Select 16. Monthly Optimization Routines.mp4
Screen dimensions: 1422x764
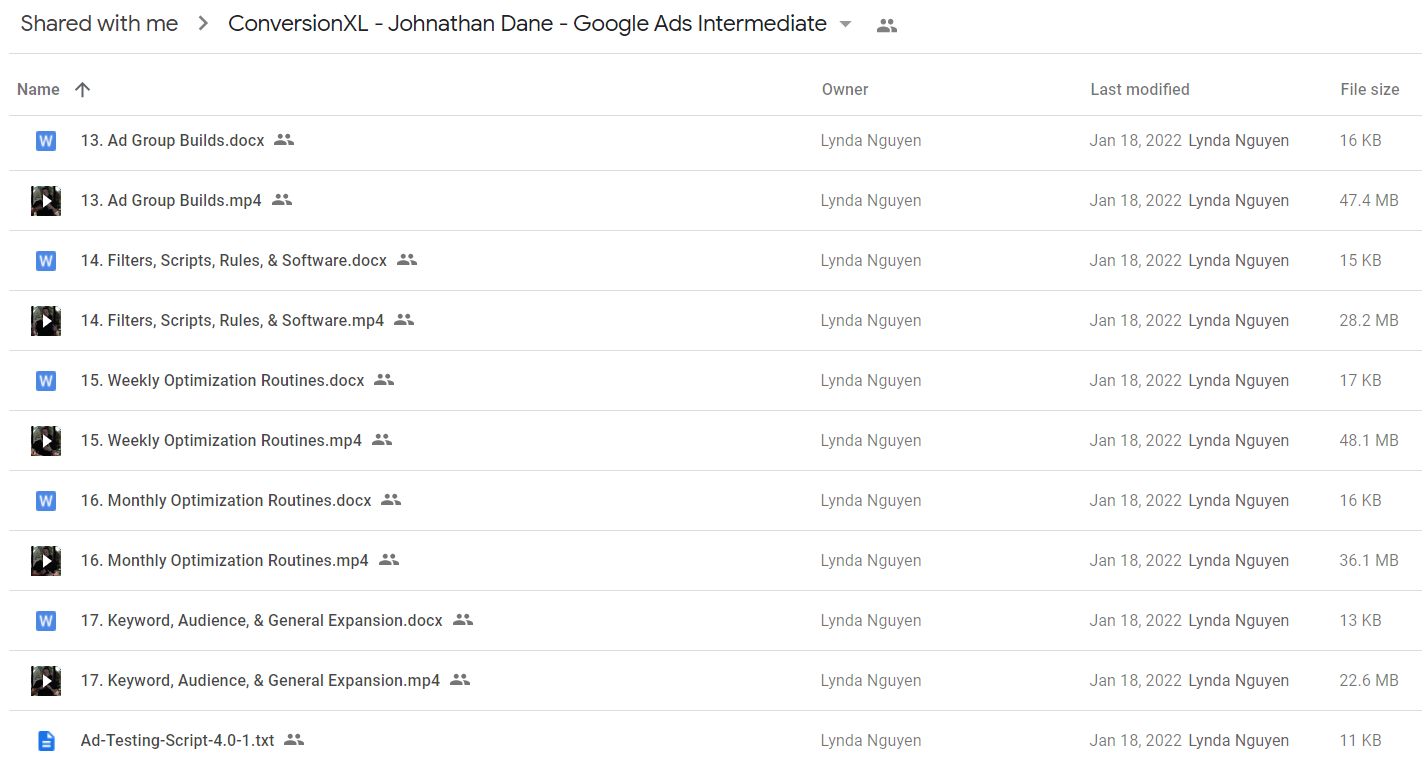click(225, 561)
